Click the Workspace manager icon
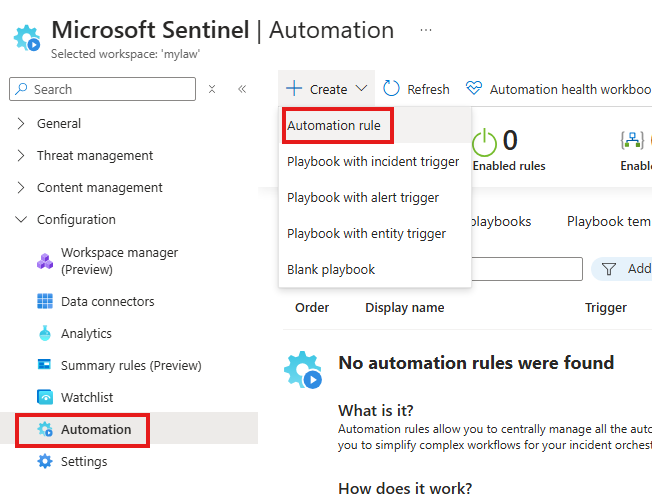Screen dimensions: 652x498 pos(45,261)
